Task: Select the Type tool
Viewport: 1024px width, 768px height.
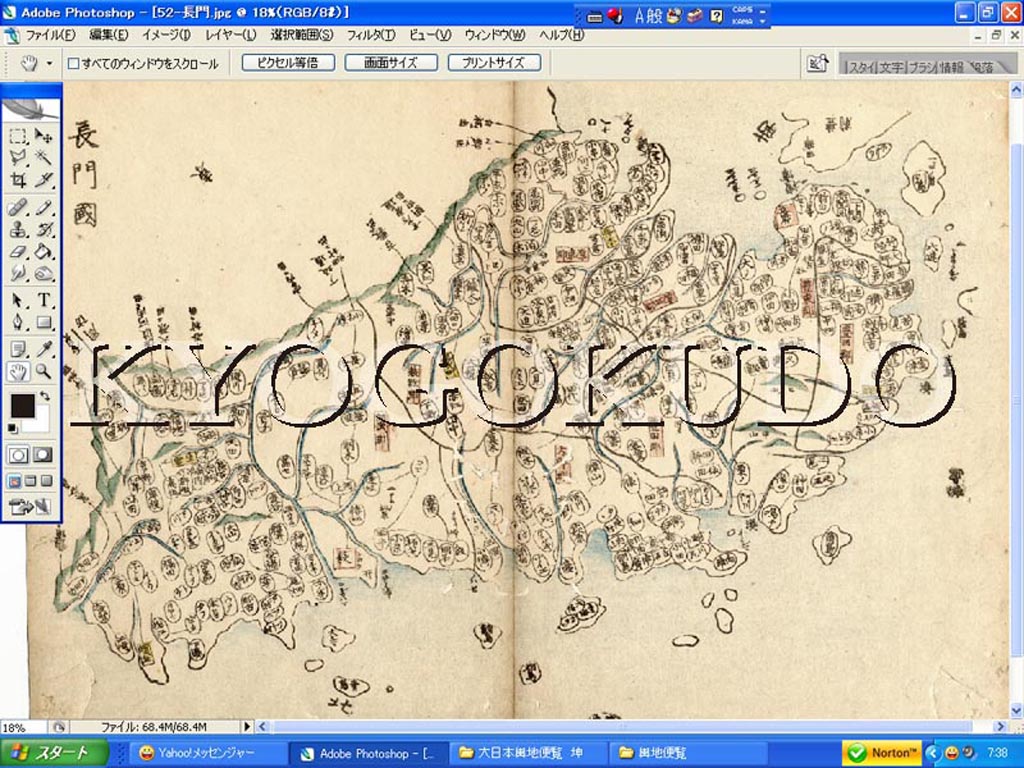Action: point(43,300)
